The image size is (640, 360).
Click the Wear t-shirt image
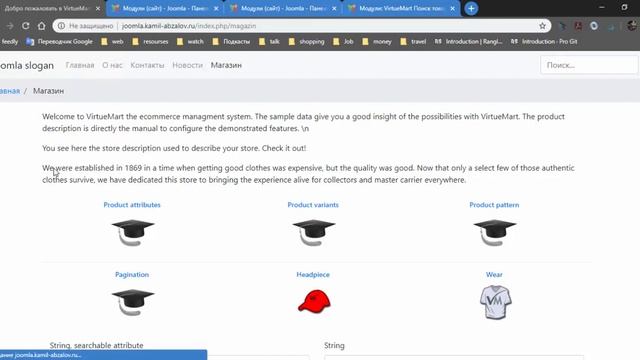pos(495,302)
